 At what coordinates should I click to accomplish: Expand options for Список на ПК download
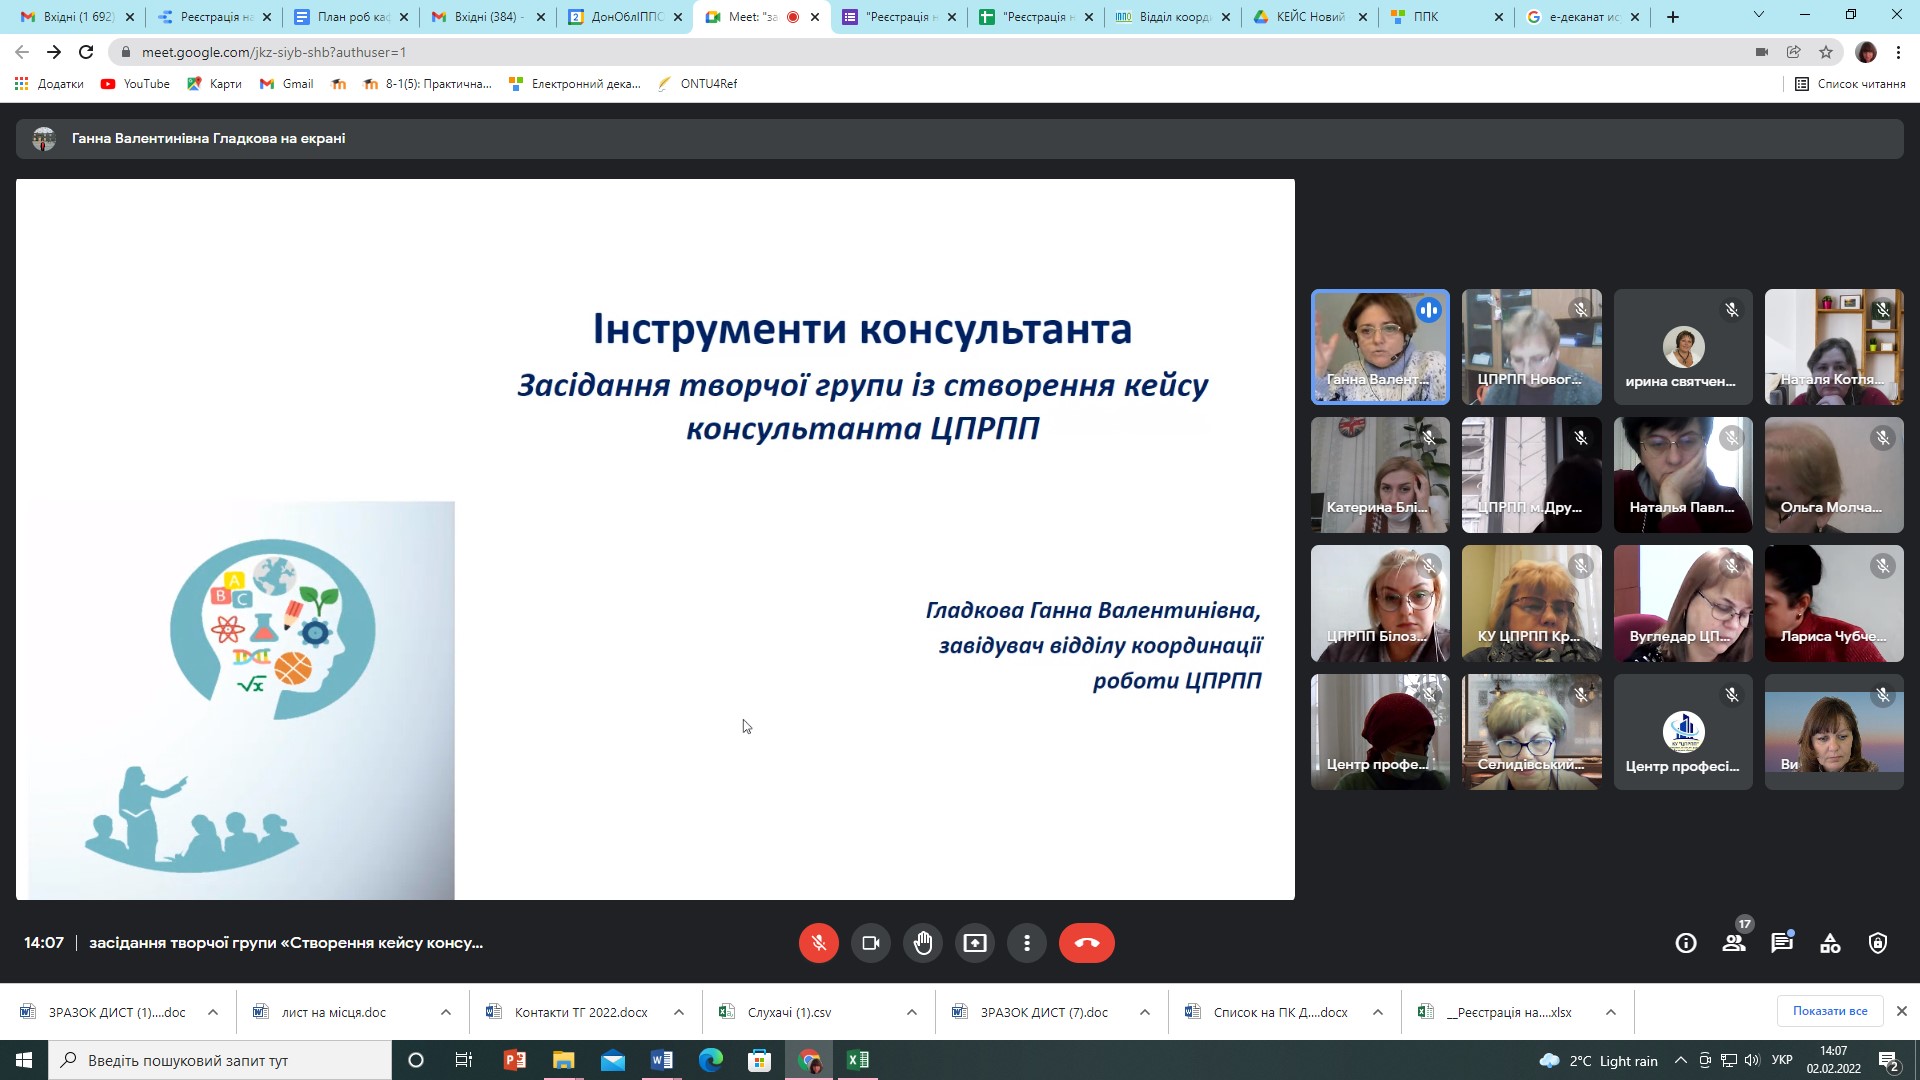tap(1378, 1012)
